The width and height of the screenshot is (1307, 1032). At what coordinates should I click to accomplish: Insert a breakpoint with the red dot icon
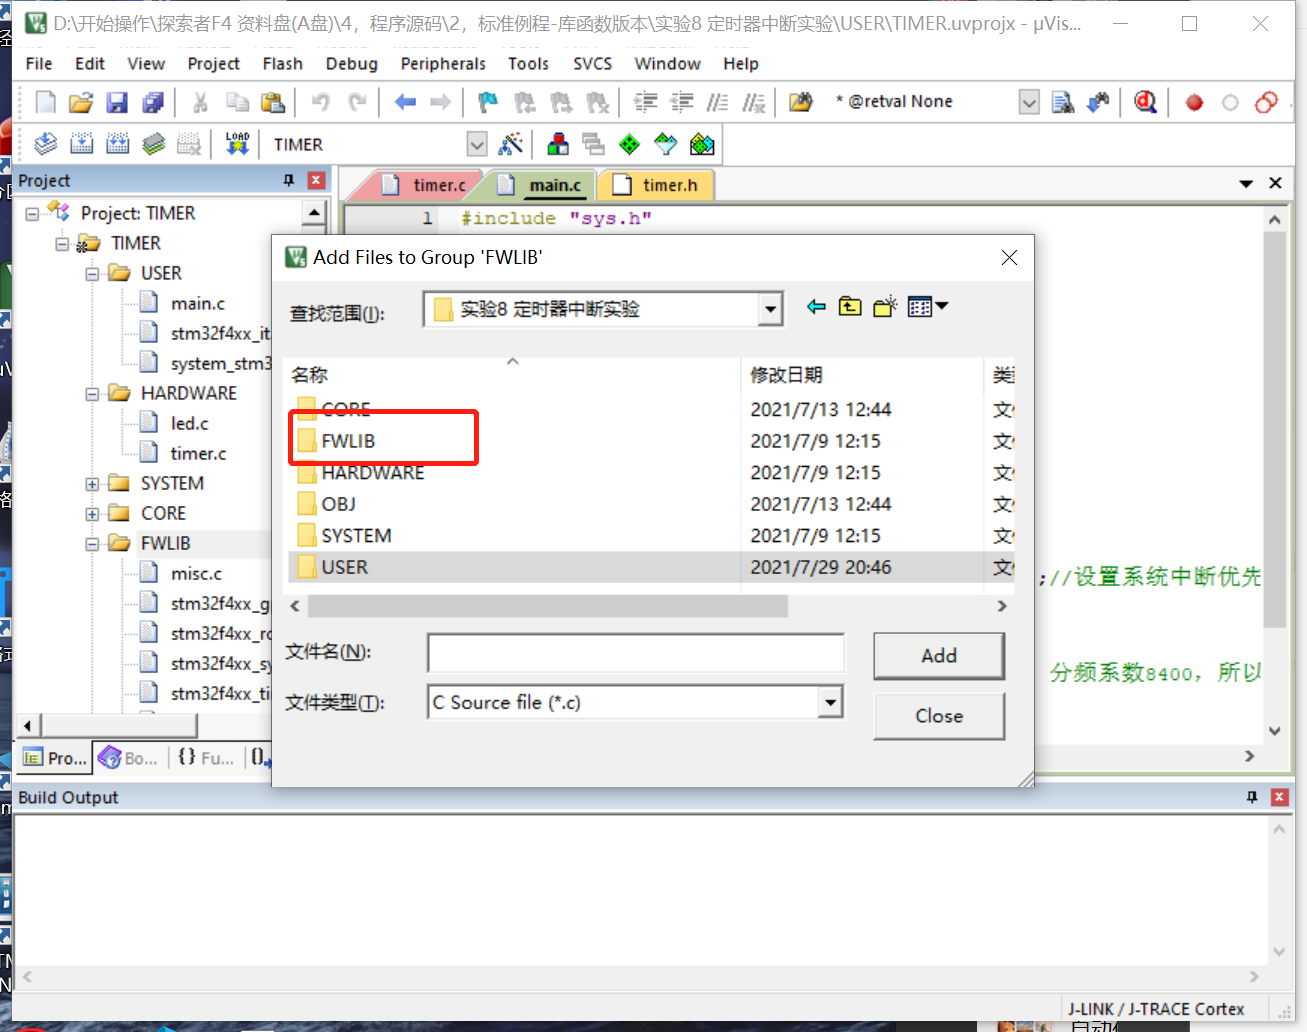(1194, 102)
